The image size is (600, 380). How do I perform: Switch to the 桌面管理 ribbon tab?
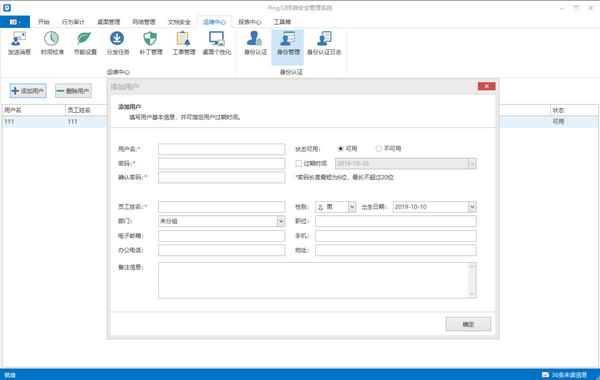tap(108, 22)
